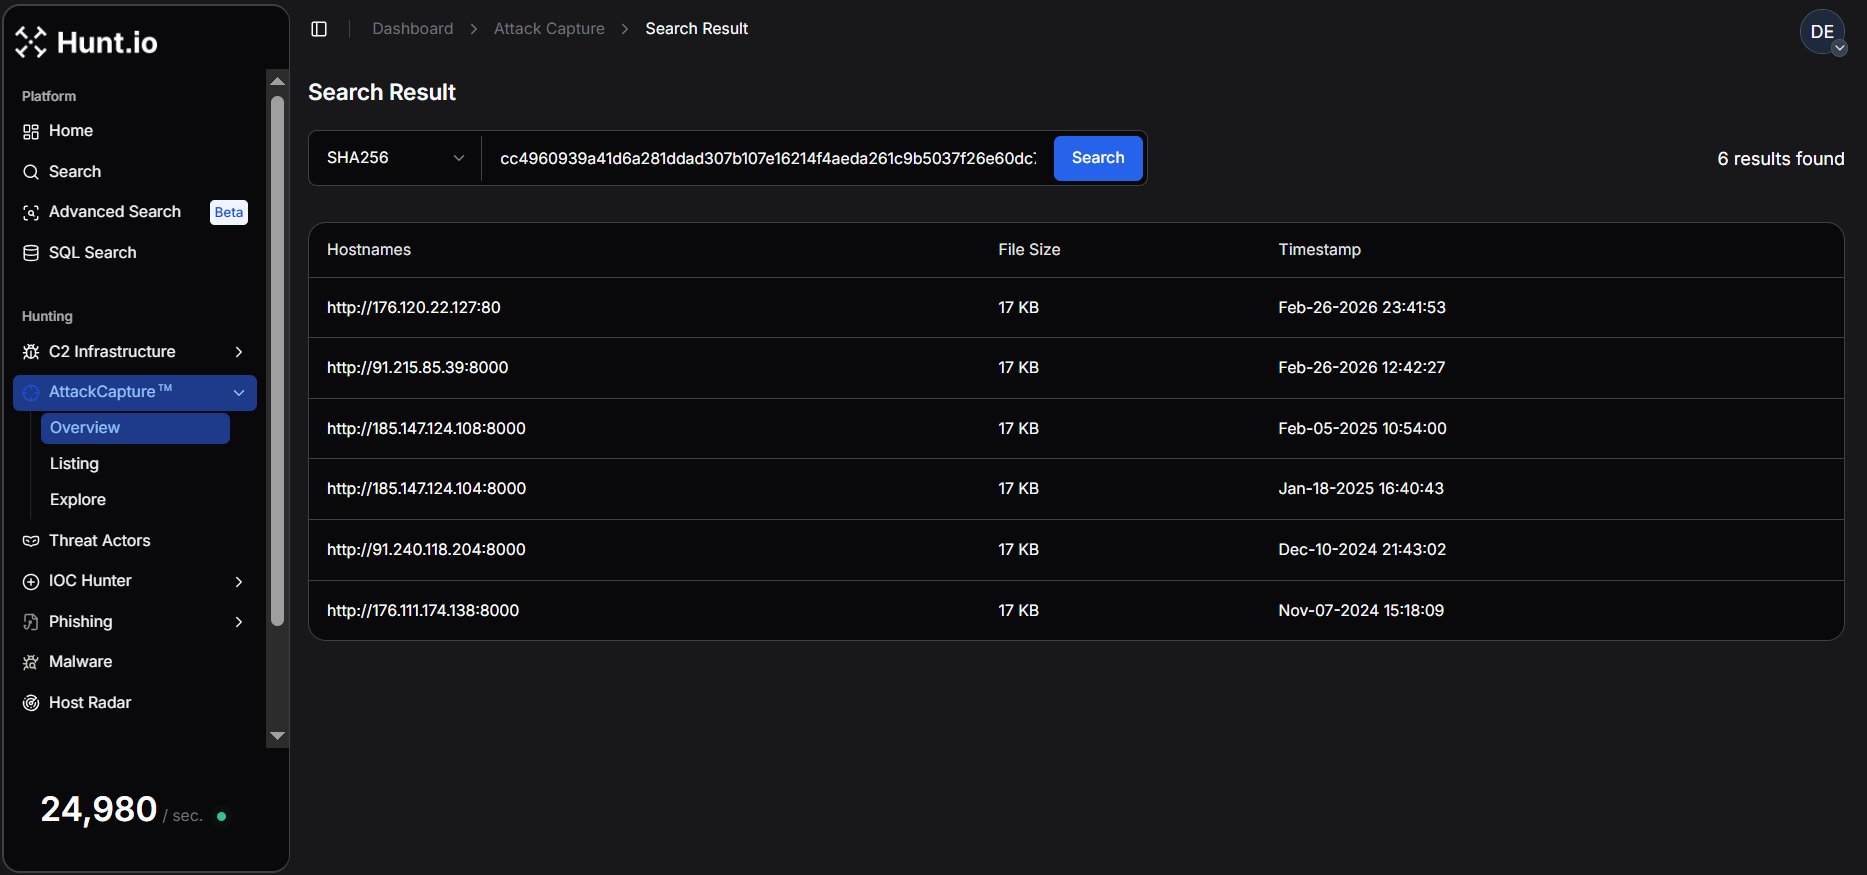
Task: Click the 17 KB size in the 176.120.22.127 row
Action: tap(1018, 308)
